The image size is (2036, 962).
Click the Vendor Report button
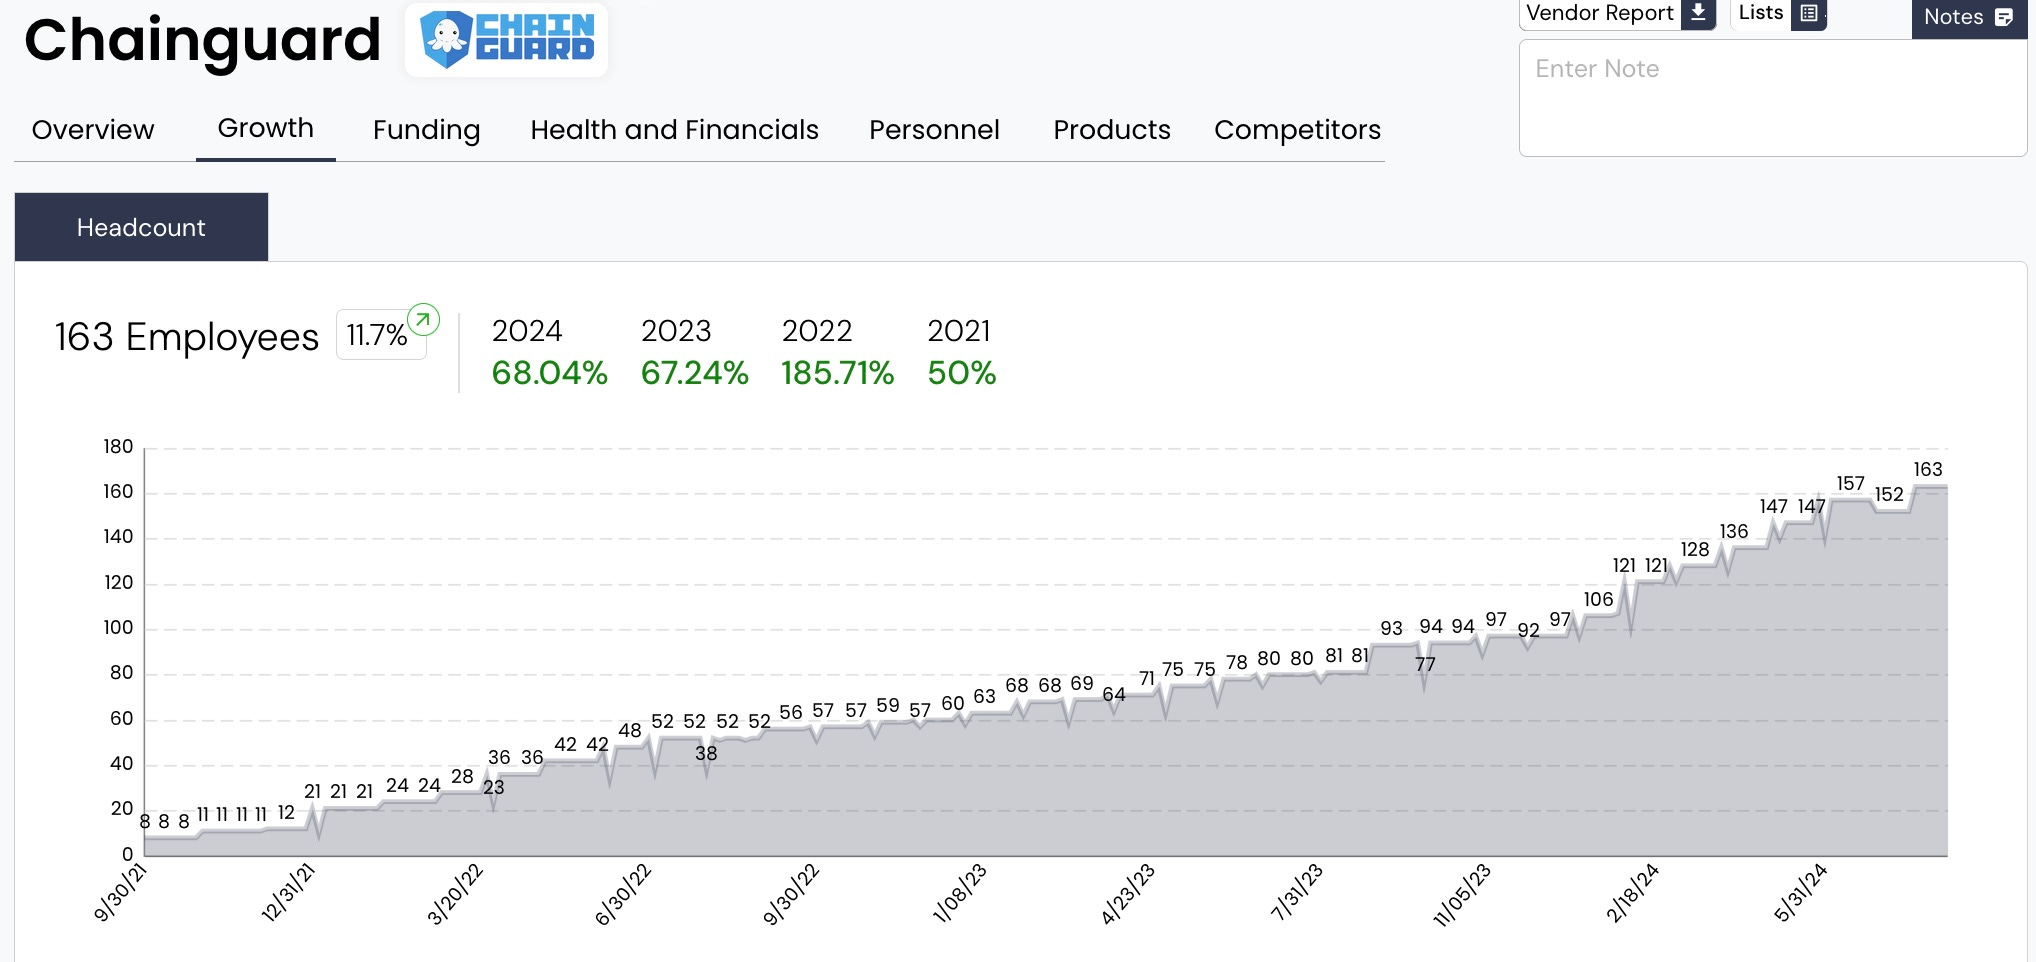pos(1617,13)
